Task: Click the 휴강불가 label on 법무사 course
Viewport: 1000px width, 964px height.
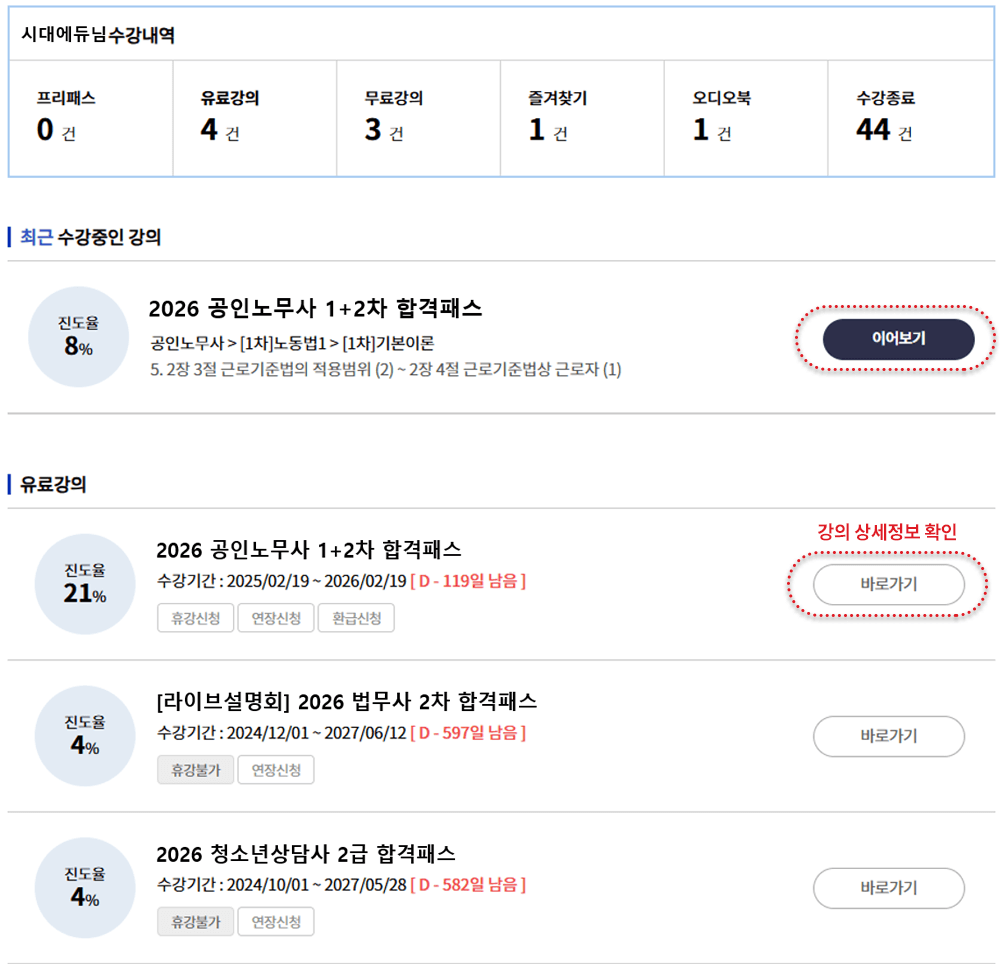Action: (x=196, y=770)
